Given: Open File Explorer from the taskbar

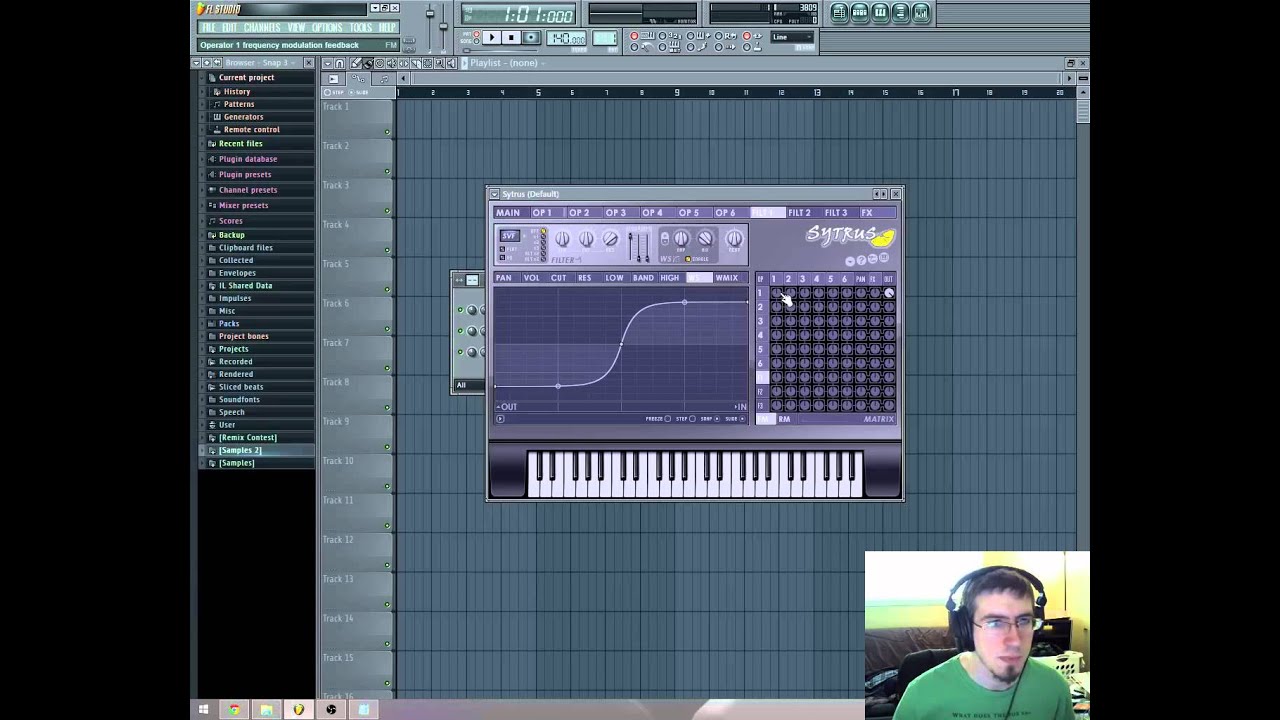Looking at the screenshot, I should 267,710.
